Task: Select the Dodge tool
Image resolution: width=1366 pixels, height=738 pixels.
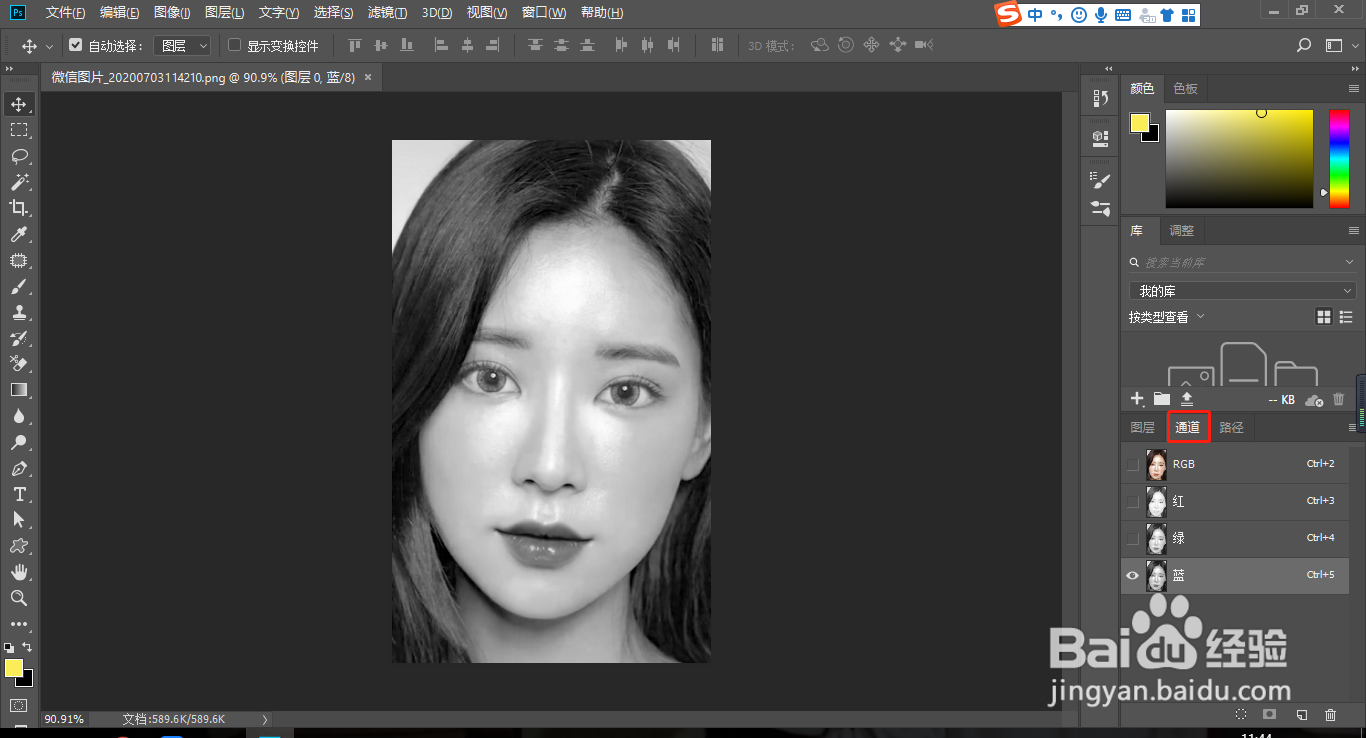Action: pos(19,442)
